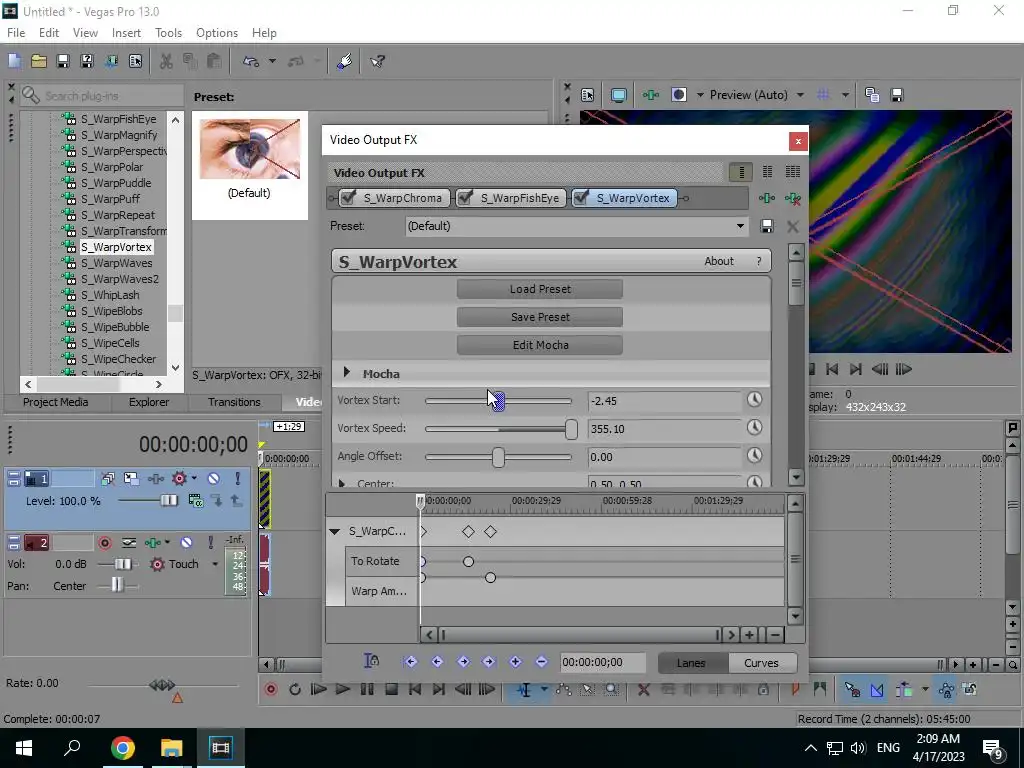Click the Undo arrow in the toolbar
Image resolution: width=1024 pixels, height=768 pixels.
(251, 61)
